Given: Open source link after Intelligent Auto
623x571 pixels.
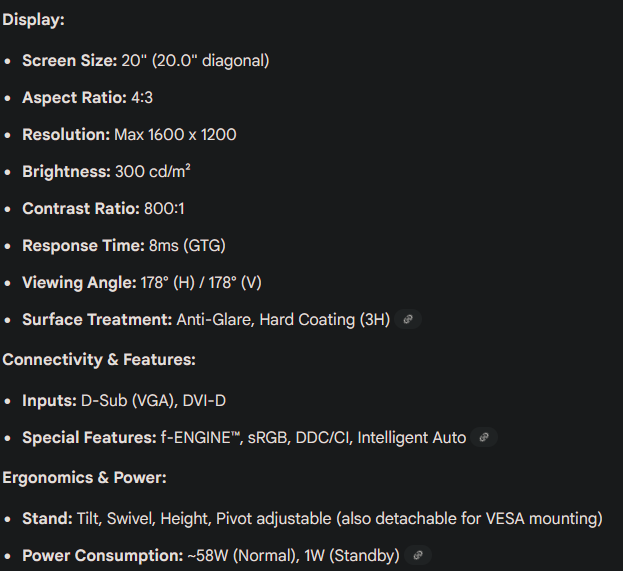Looking at the screenshot, I should pyautogui.click(x=484, y=437).
